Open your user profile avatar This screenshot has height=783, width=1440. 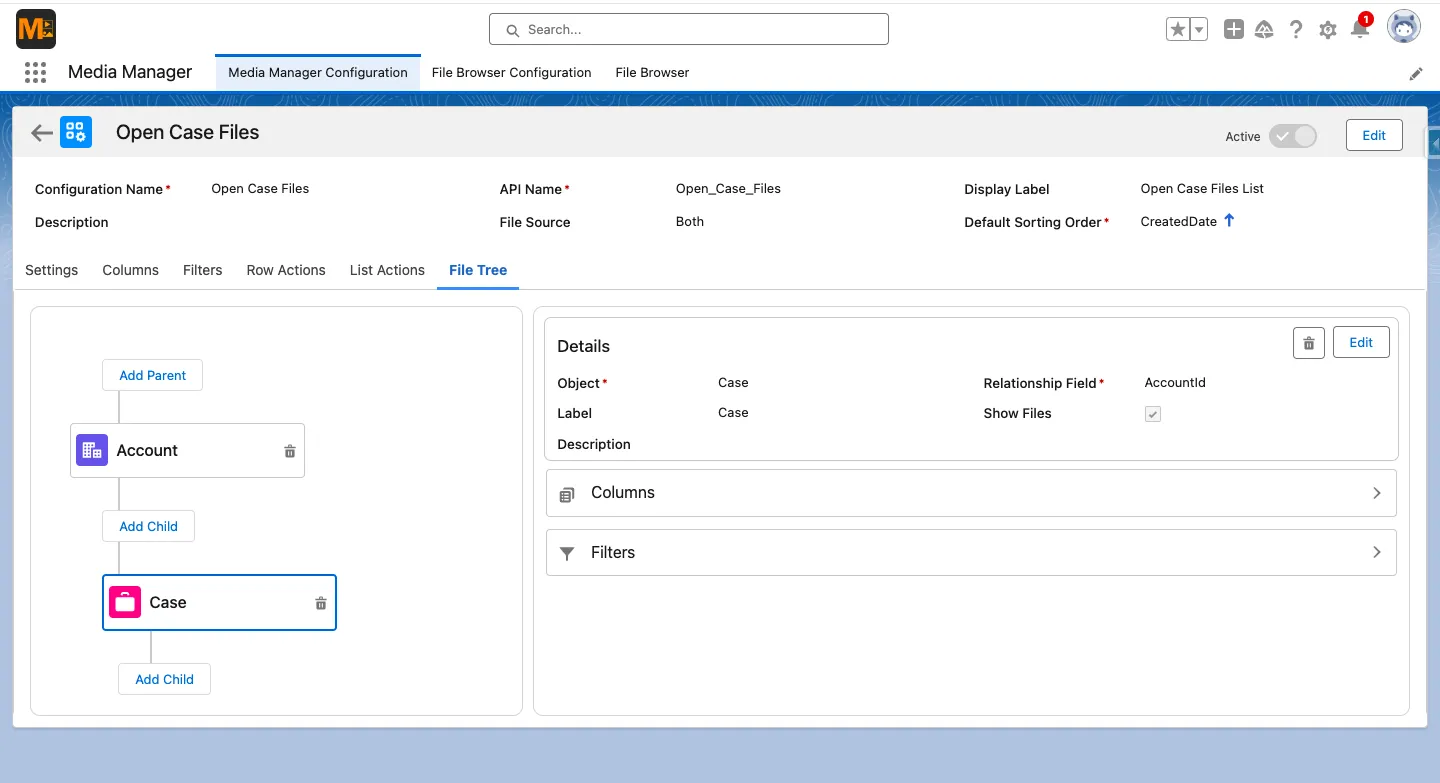[x=1404, y=27]
